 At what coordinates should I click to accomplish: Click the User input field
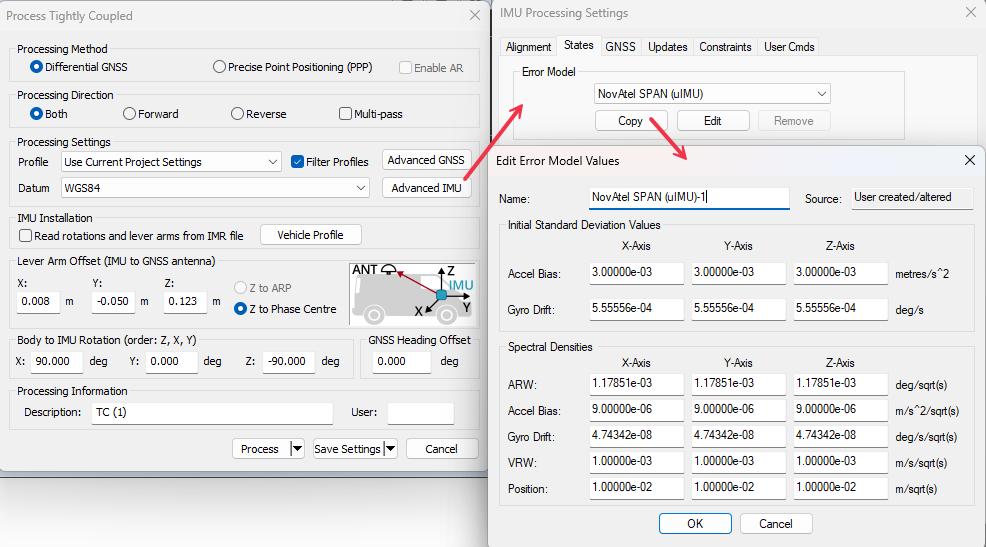point(421,412)
